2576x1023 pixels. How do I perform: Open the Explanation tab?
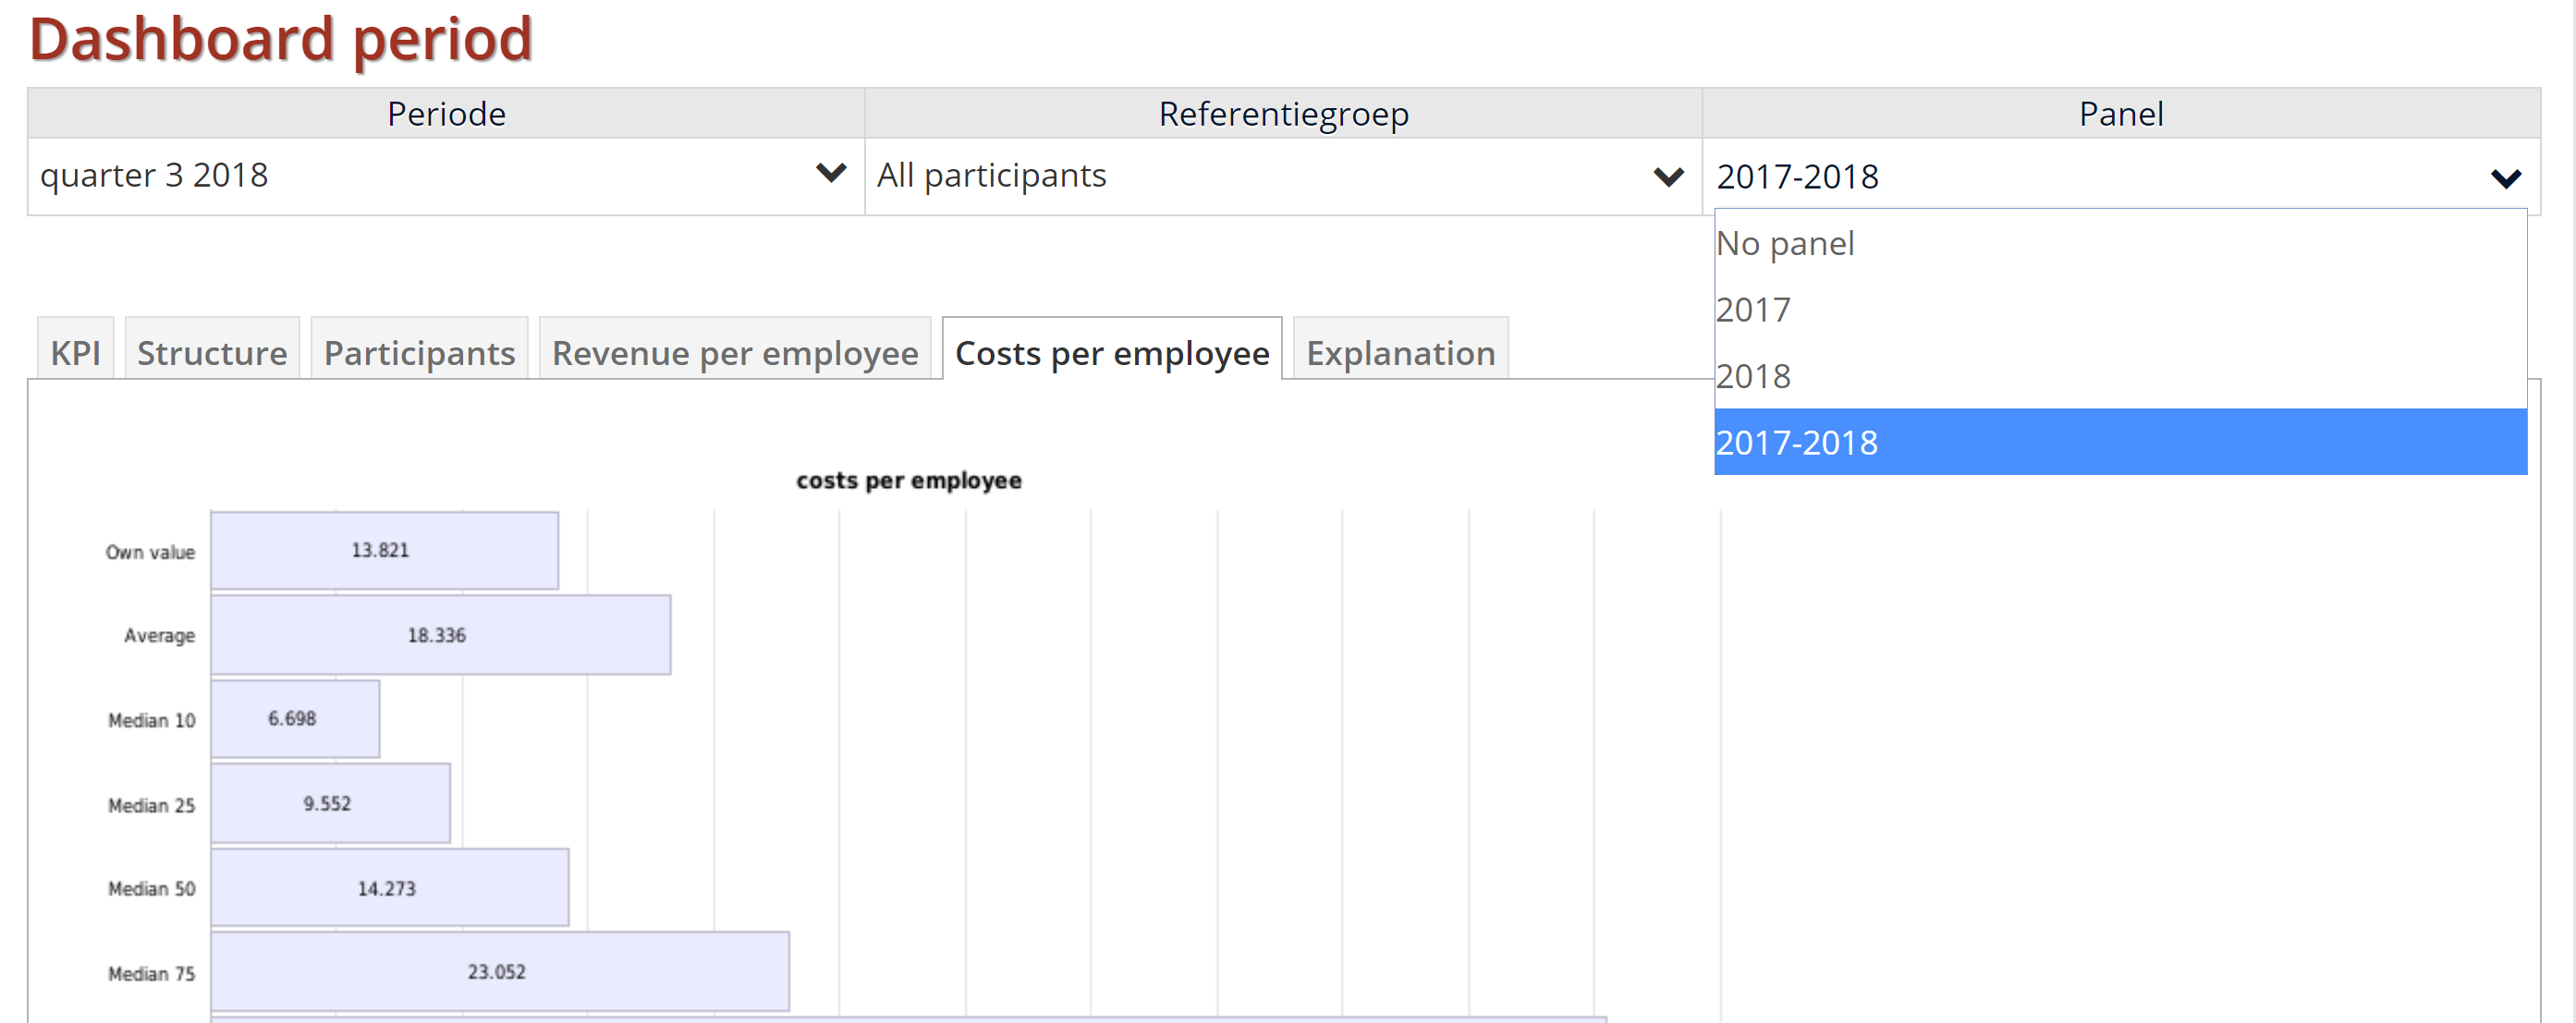point(1400,350)
